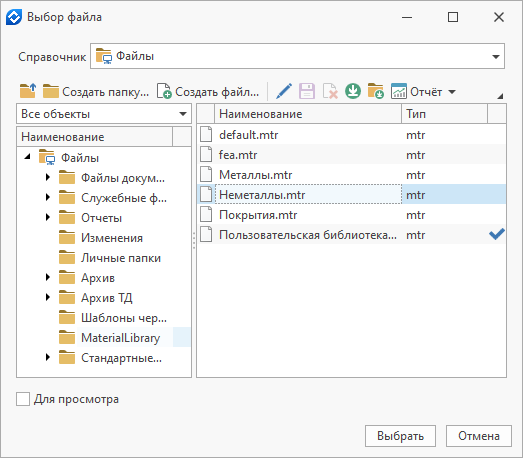Open the Отчёт dropdown arrow
The width and height of the screenshot is (523, 458).
(x=452, y=91)
